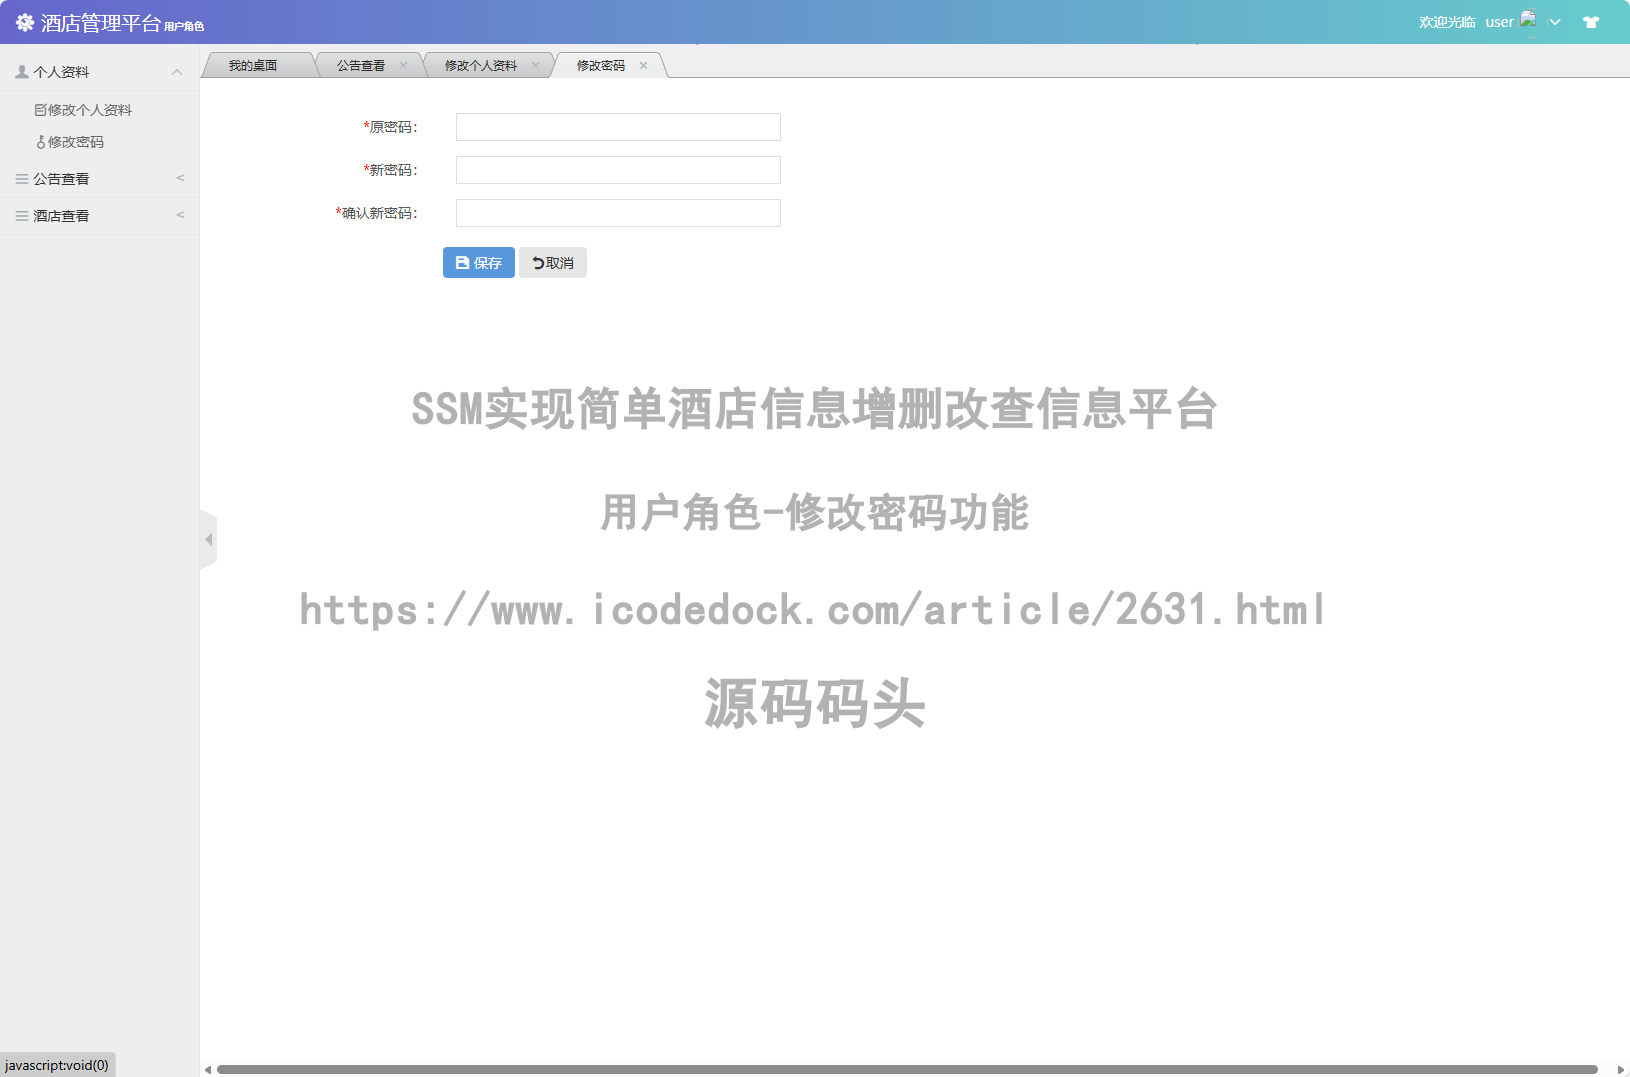1630x1077 pixels.
Task: Switch to the 我的桌面 tab
Action: point(253,66)
